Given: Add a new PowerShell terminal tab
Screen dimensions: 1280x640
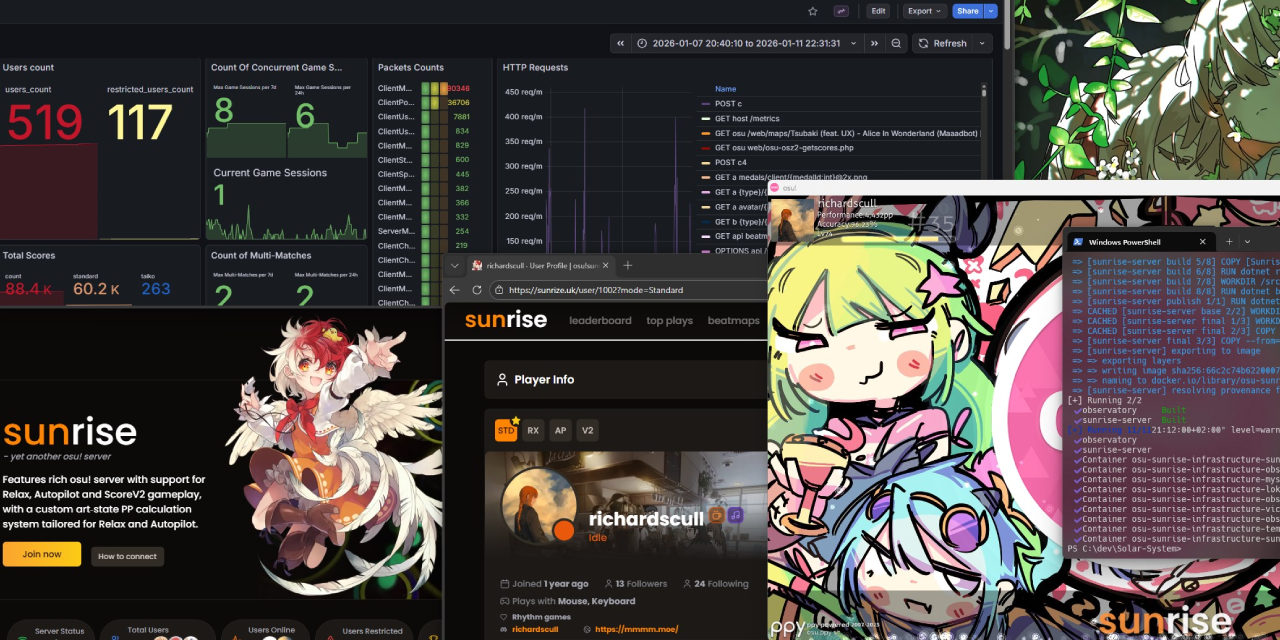Looking at the screenshot, I should point(1230,242).
